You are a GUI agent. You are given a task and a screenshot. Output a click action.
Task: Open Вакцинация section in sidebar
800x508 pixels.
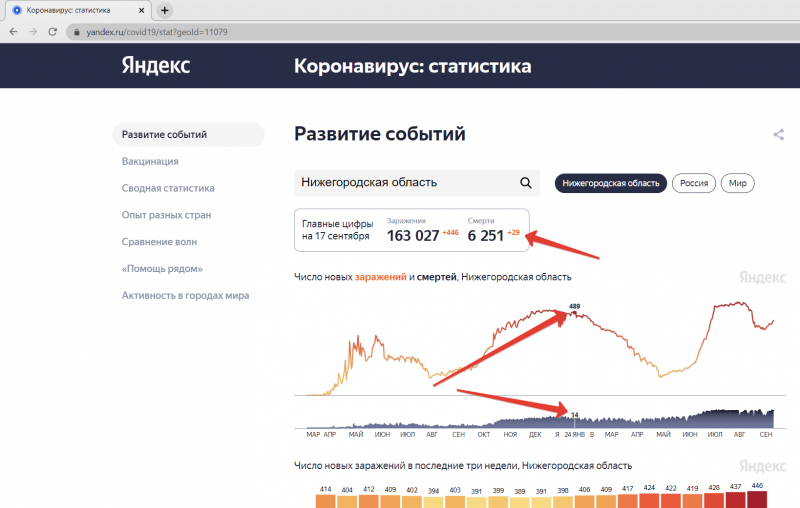click(x=150, y=161)
